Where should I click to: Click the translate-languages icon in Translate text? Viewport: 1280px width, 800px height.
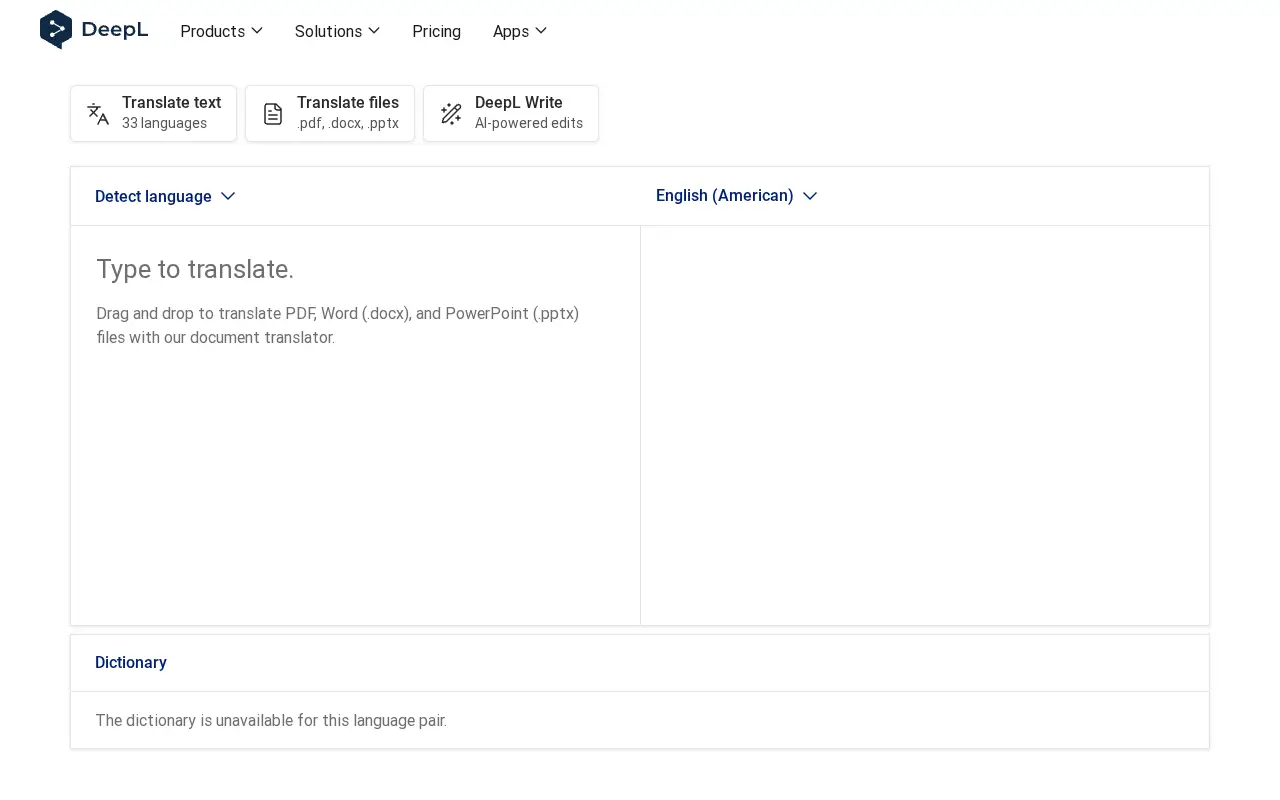tap(98, 114)
